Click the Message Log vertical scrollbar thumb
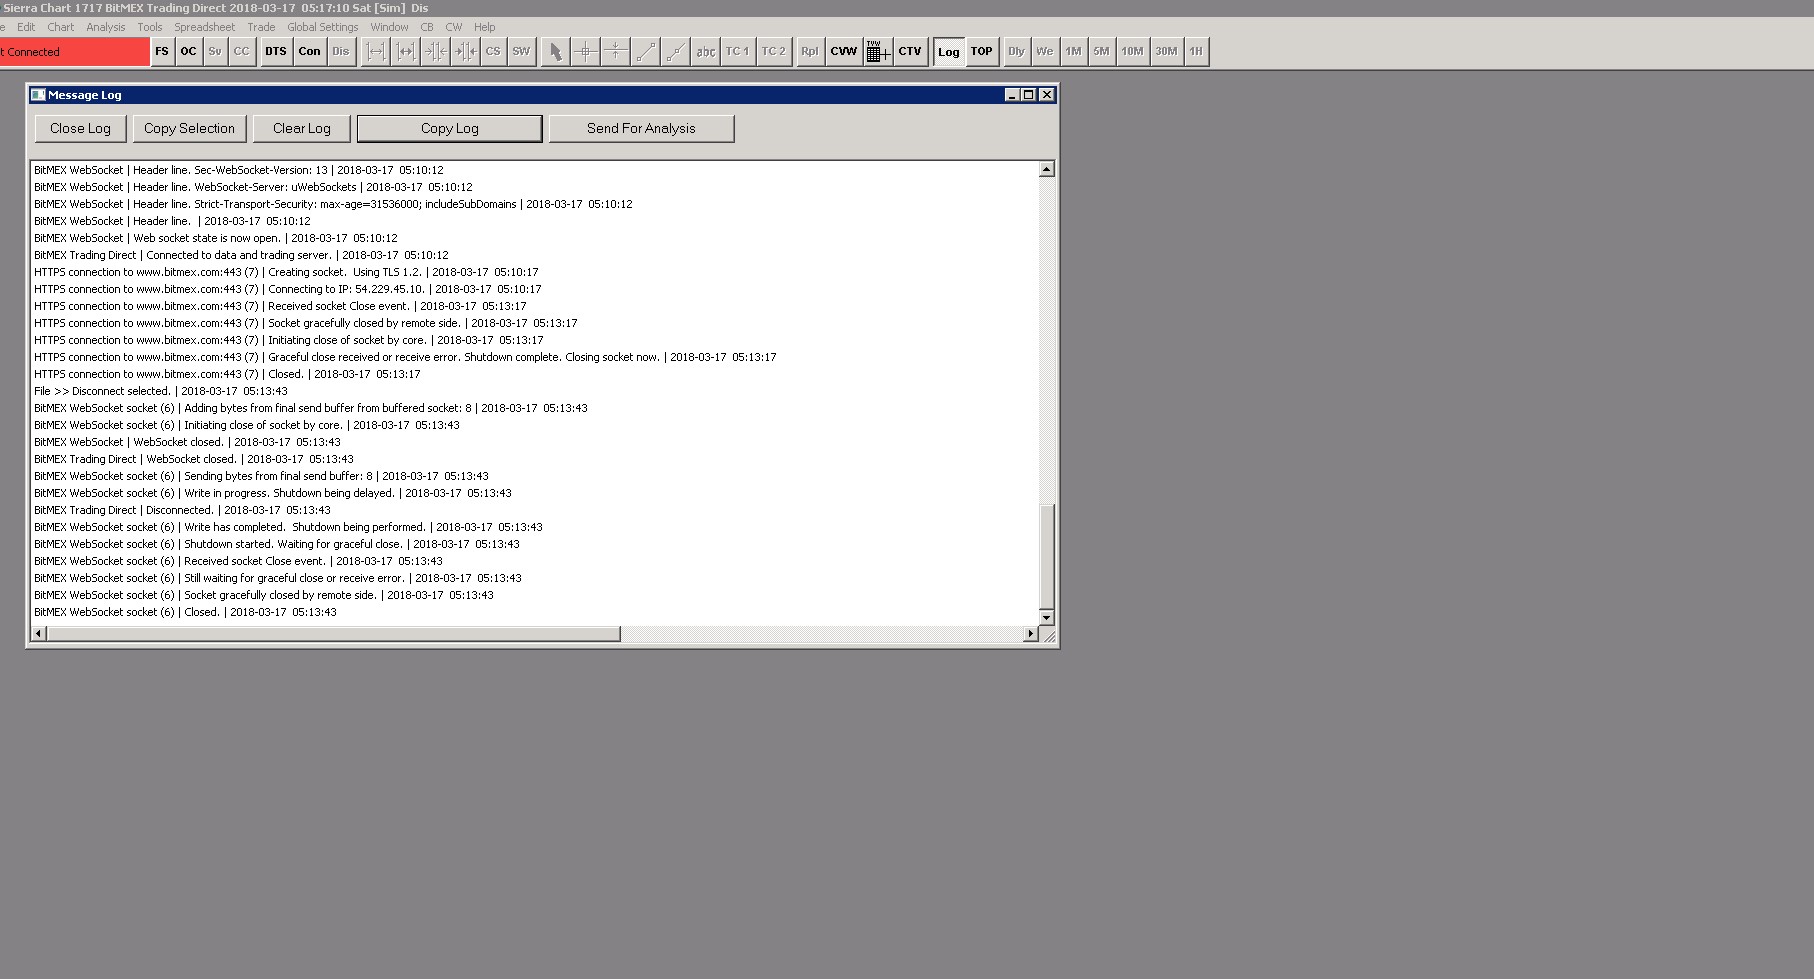The height and width of the screenshot is (979, 1814). (x=1047, y=556)
